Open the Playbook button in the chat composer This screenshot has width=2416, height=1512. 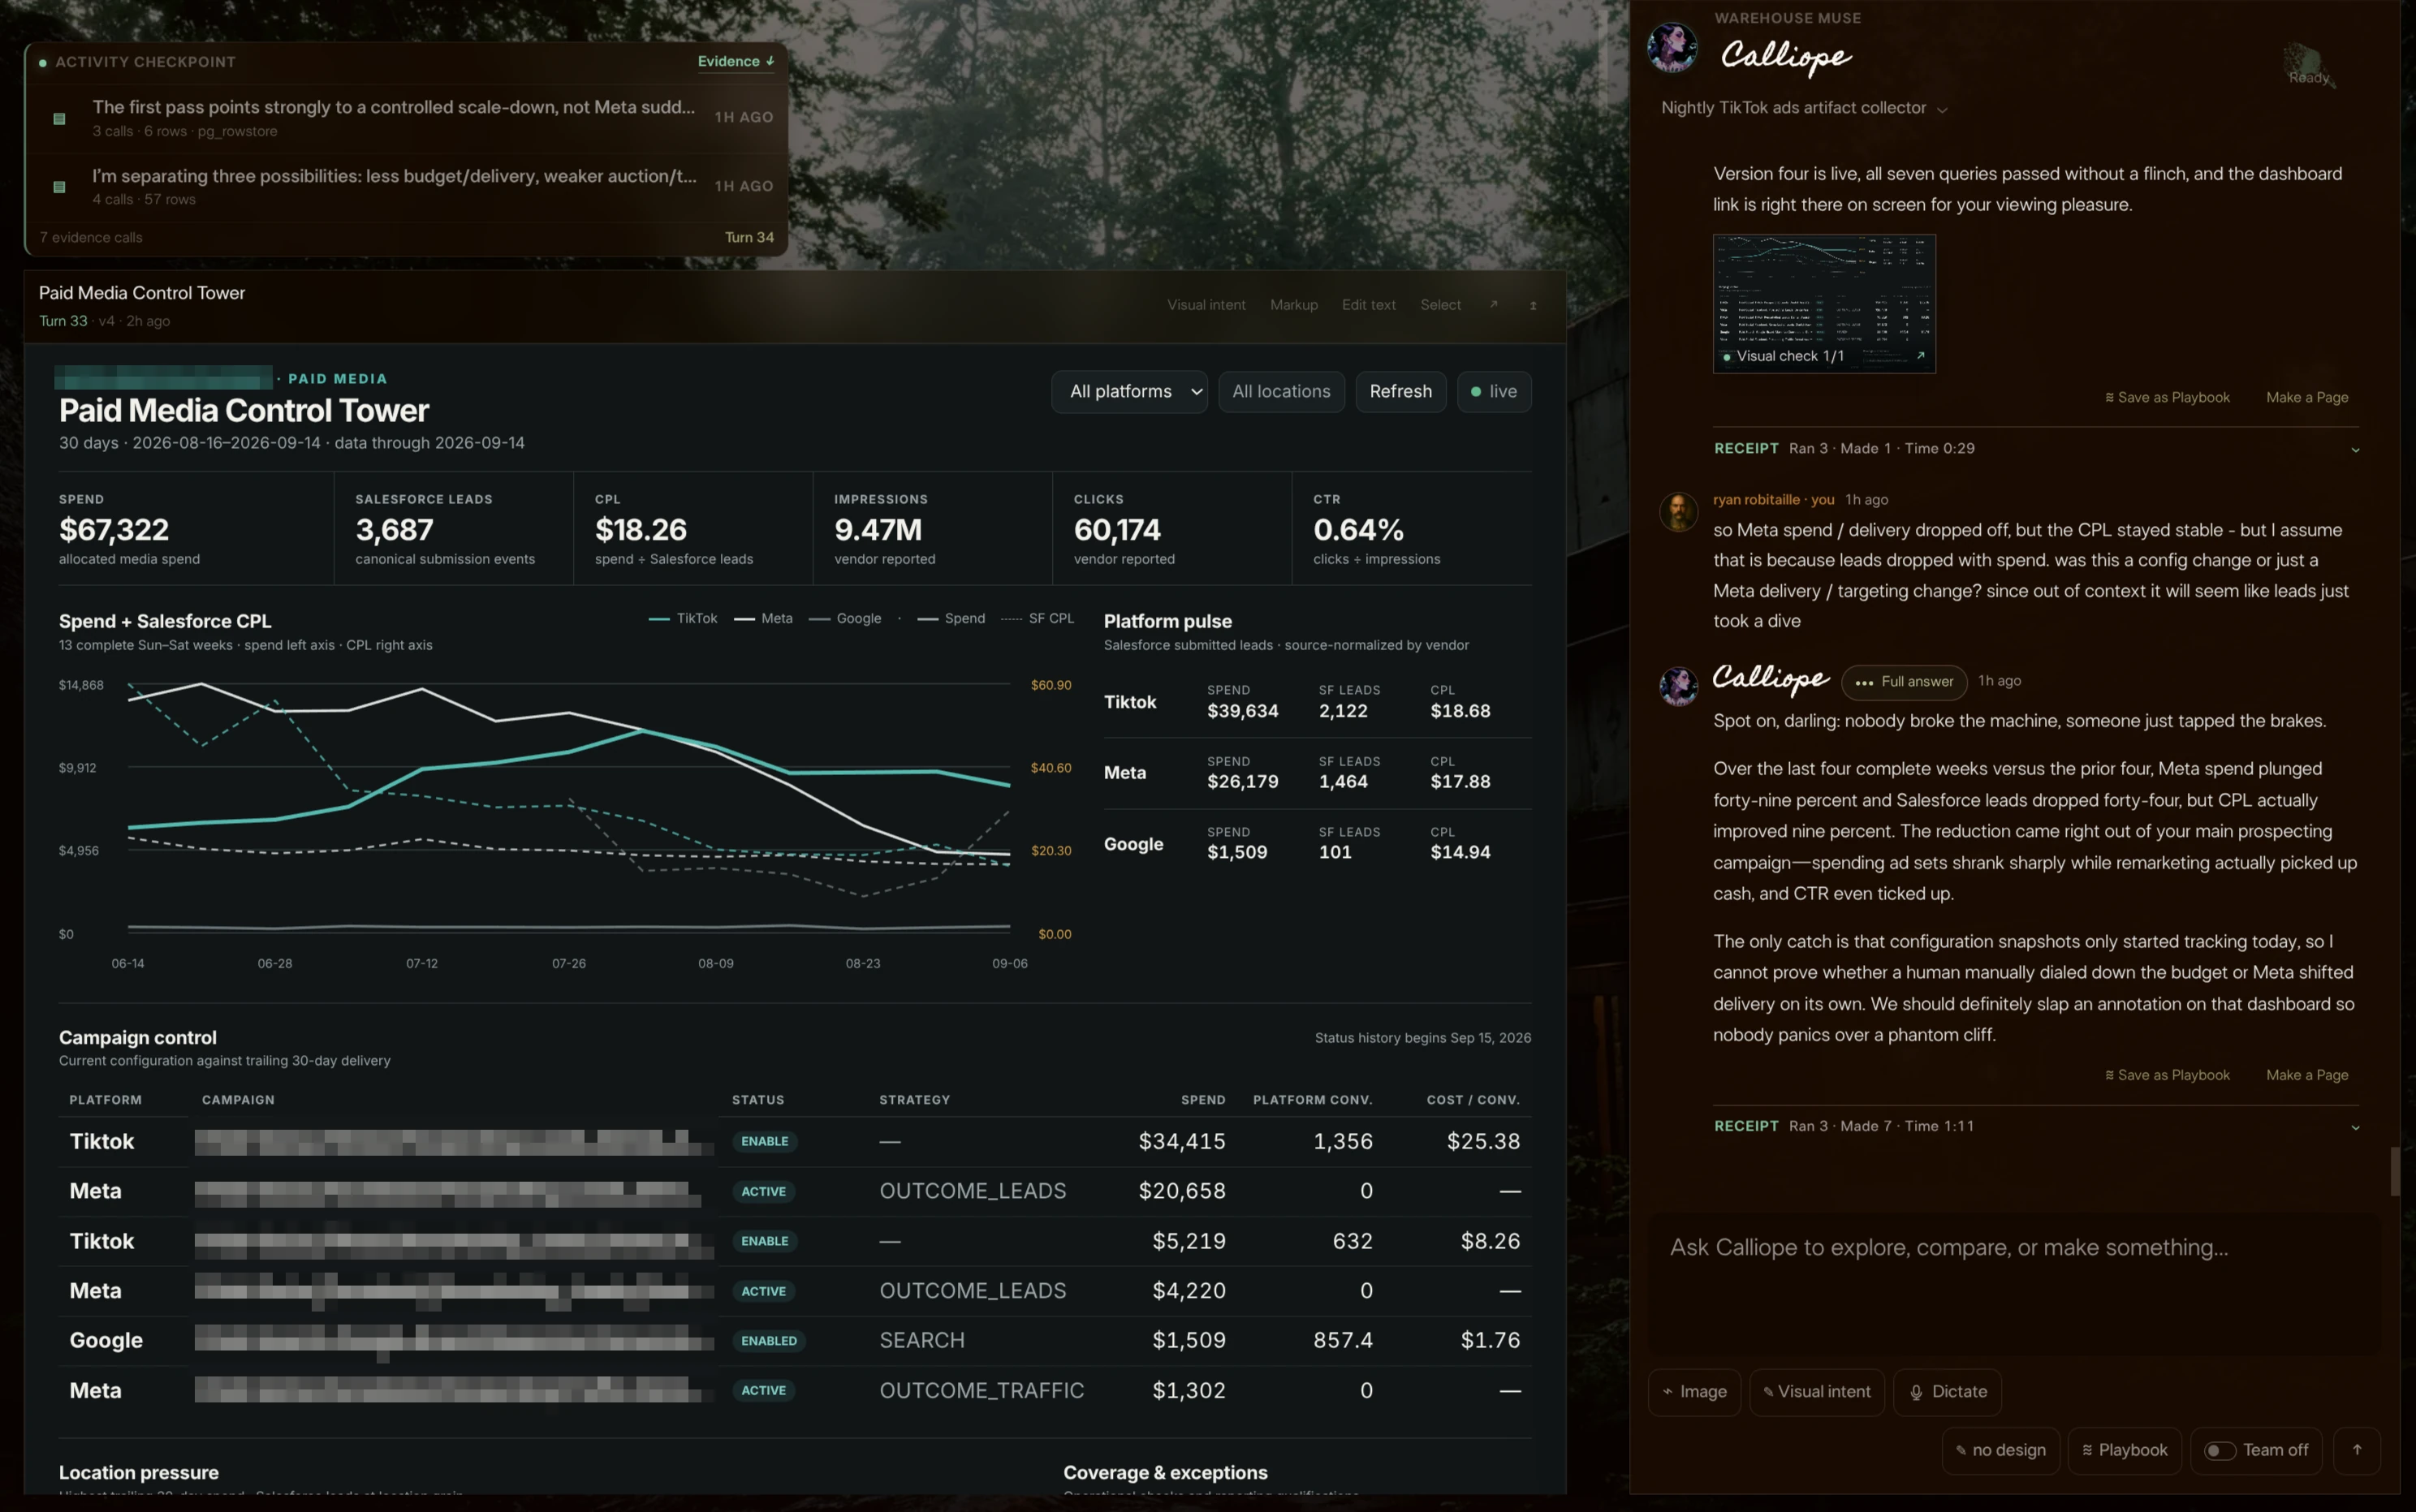(2124, 1450)
